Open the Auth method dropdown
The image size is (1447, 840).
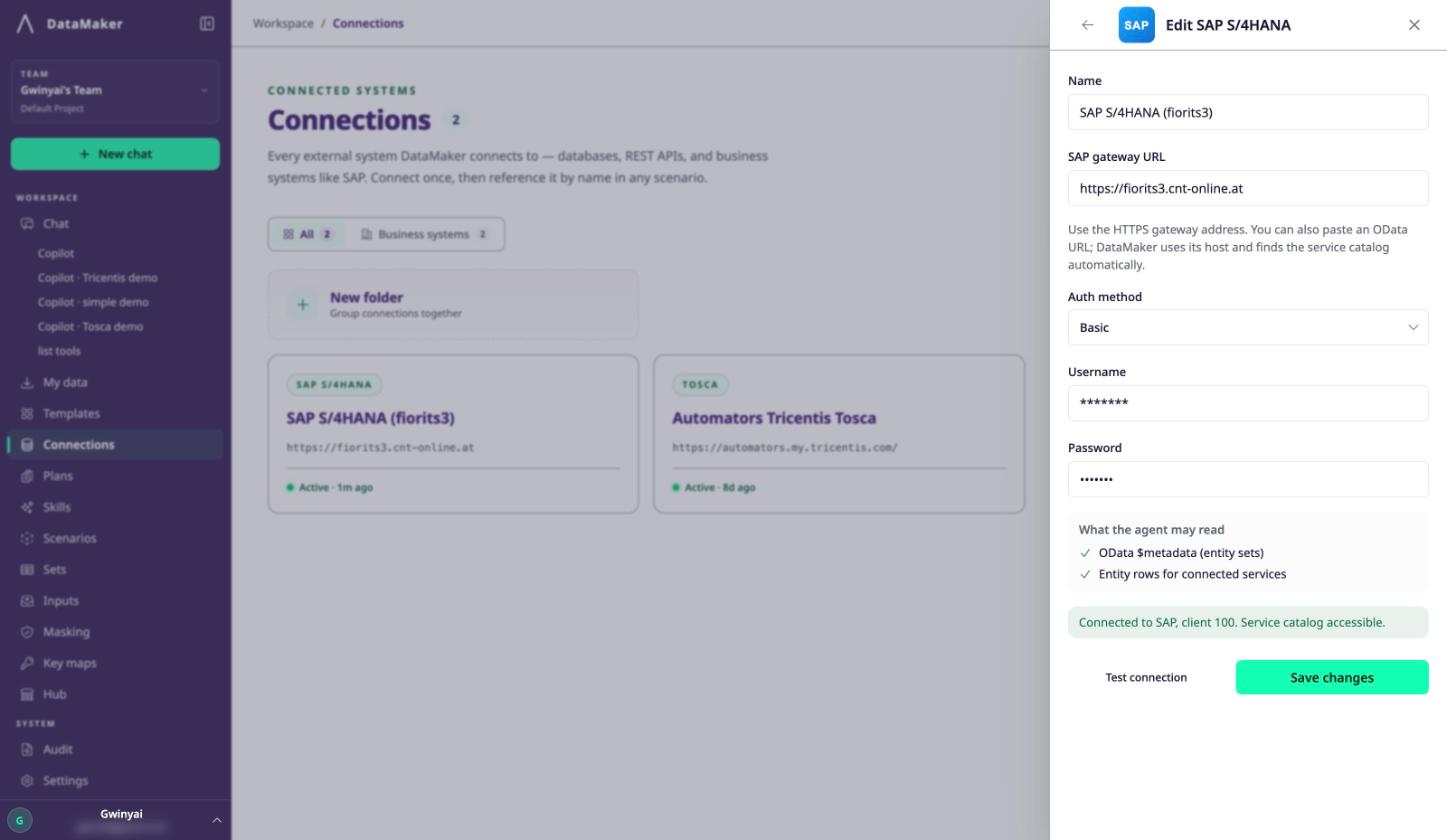pyautogui.click(x=1248, y=328)
